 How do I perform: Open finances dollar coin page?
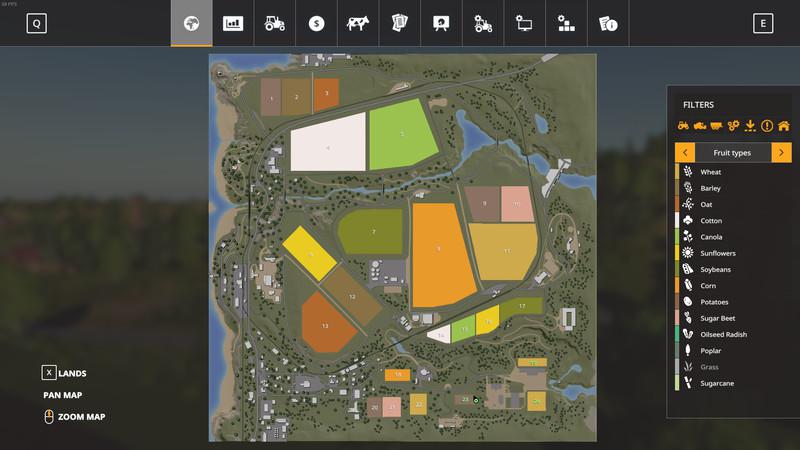click(x=316, y=24)
